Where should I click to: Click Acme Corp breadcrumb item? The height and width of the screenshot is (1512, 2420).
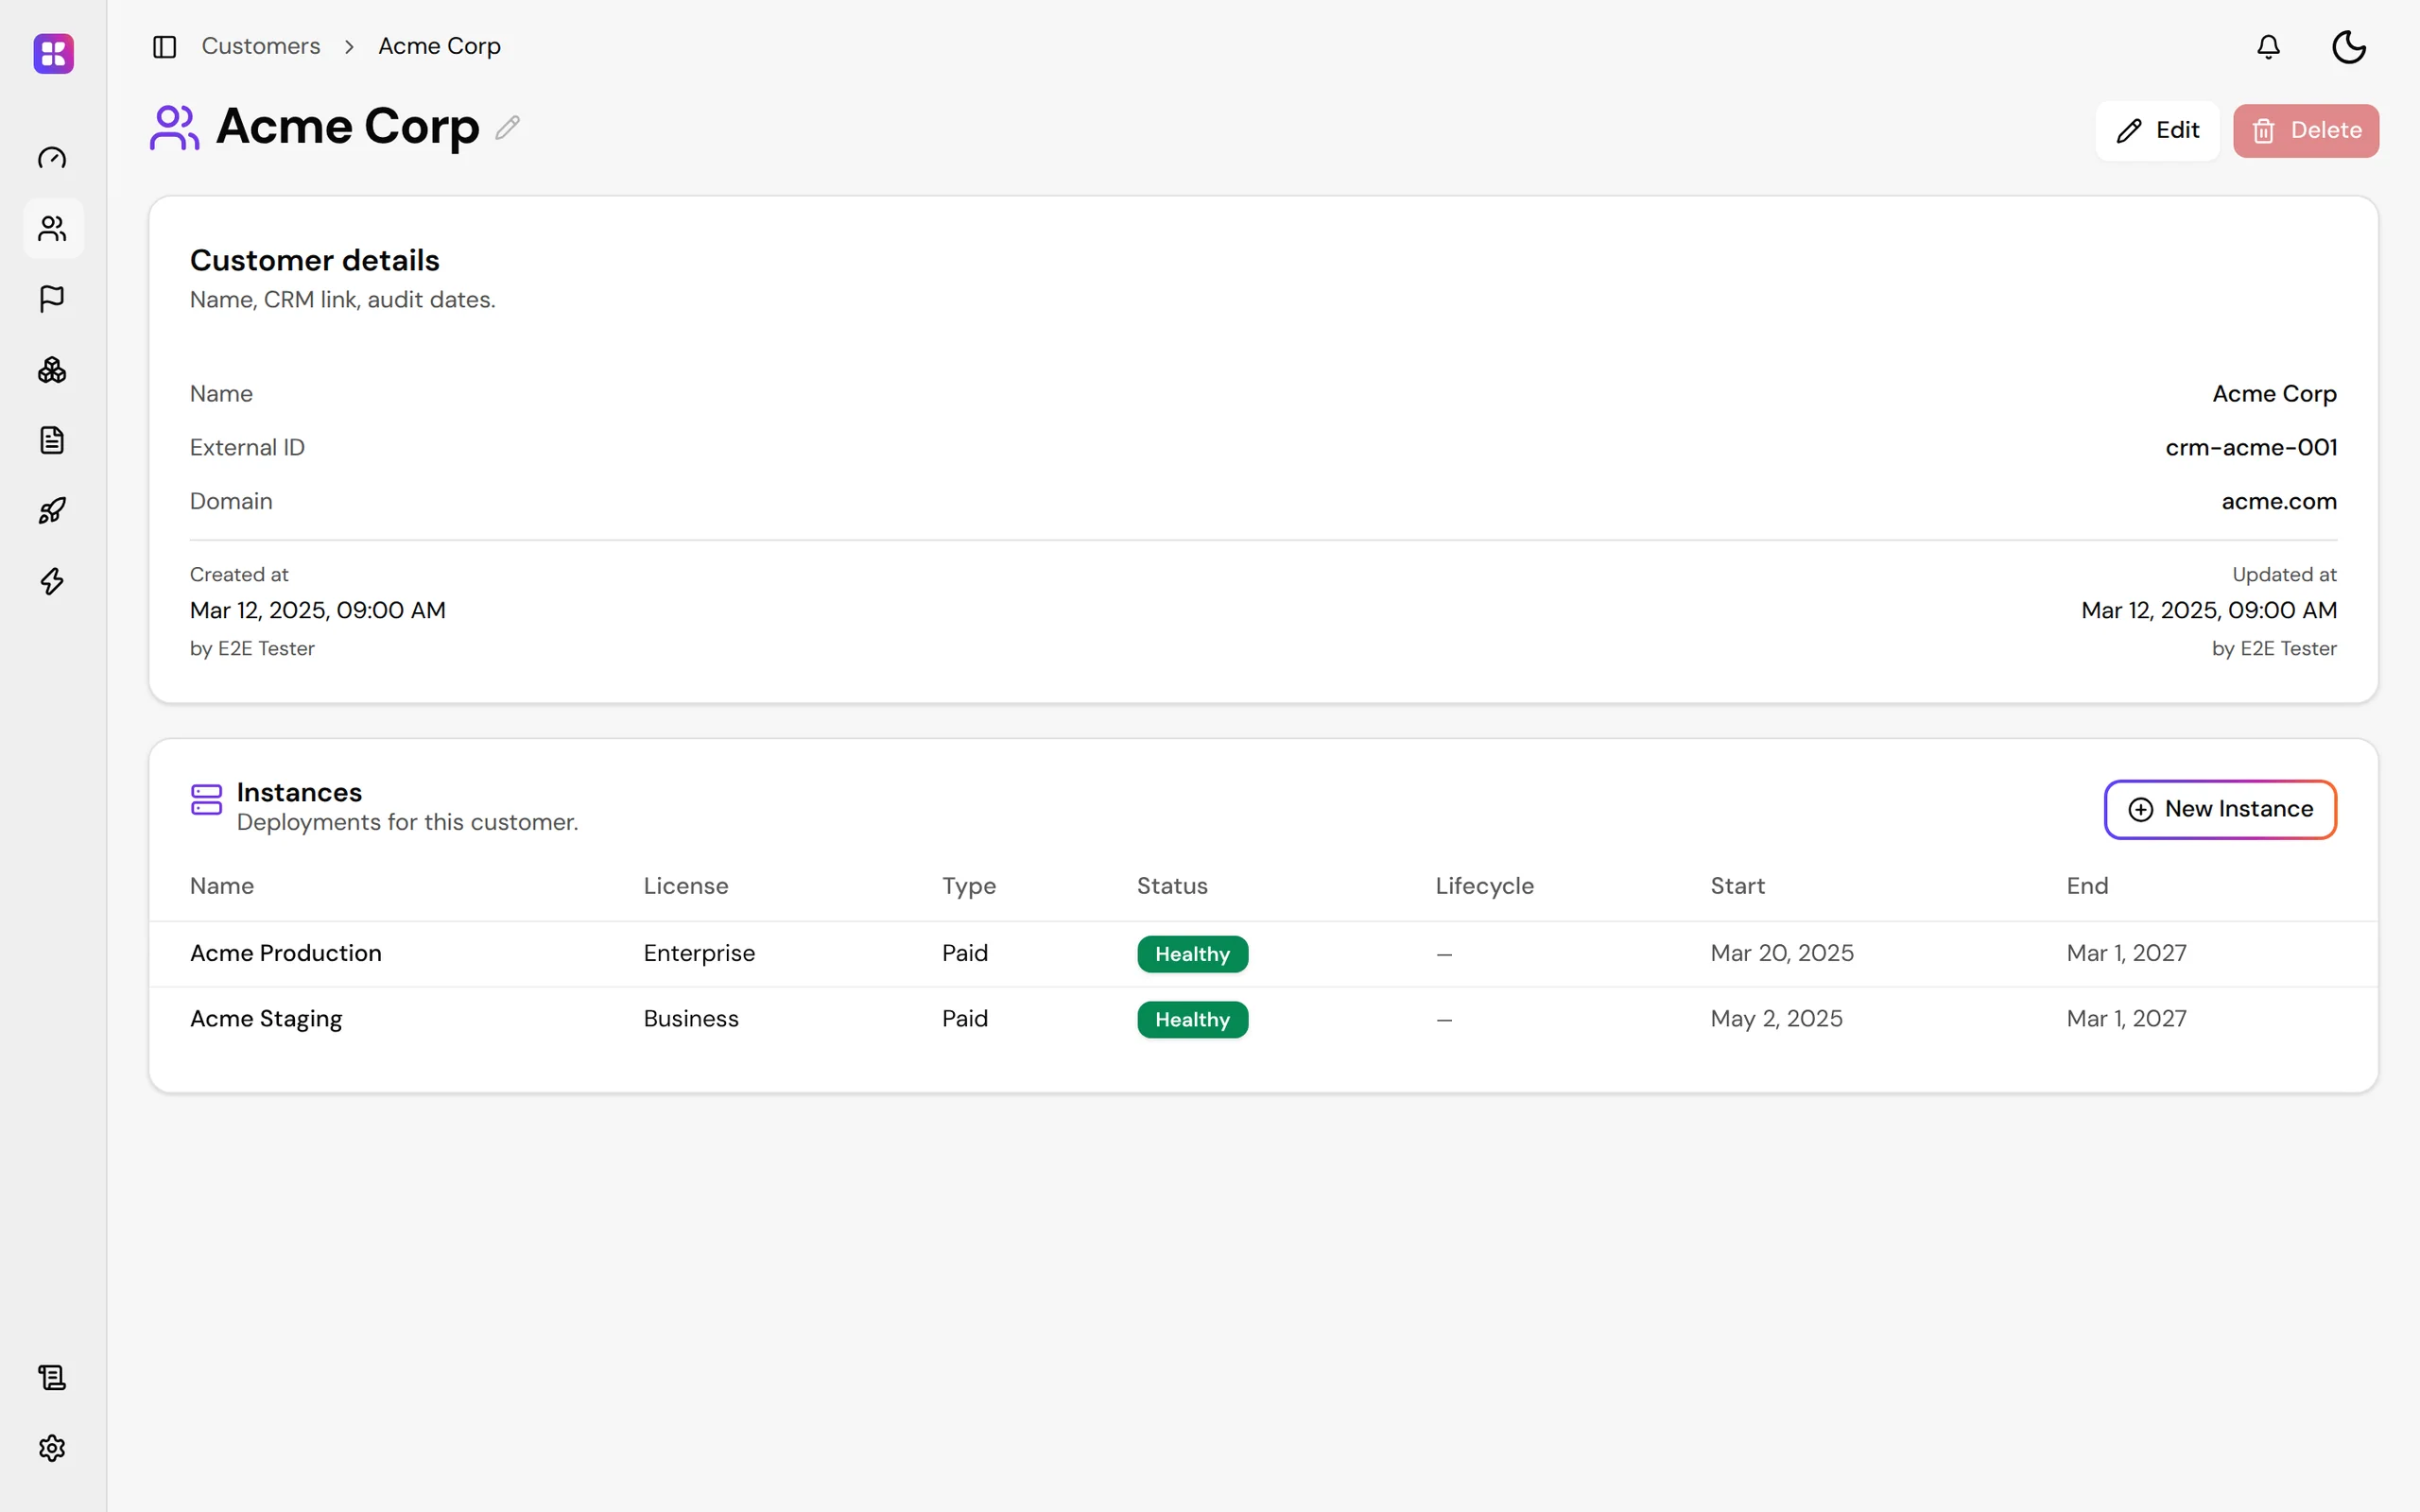[440, 46]
